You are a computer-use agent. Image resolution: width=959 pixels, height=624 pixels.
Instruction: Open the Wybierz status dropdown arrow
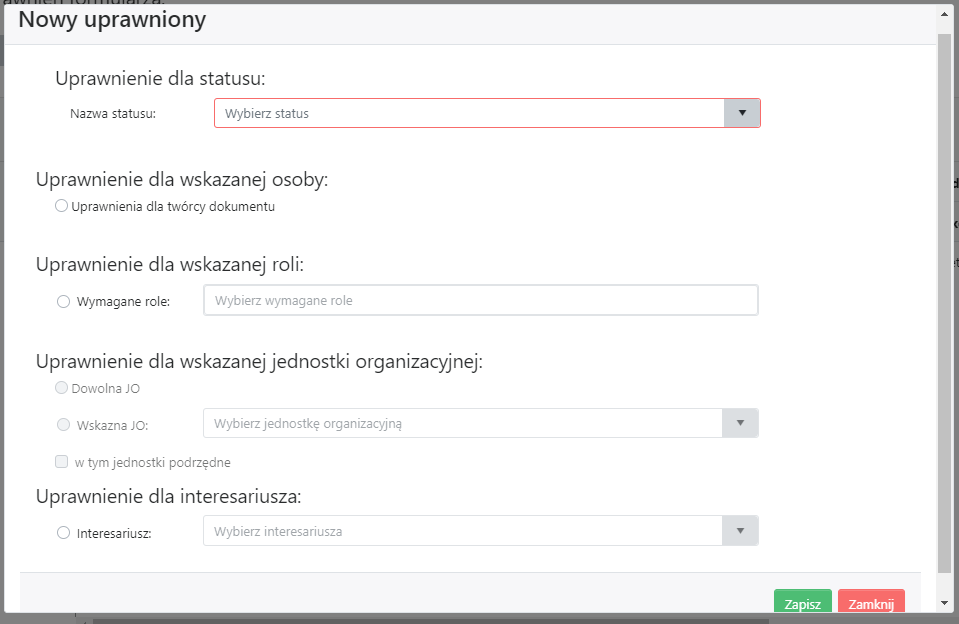742,113
